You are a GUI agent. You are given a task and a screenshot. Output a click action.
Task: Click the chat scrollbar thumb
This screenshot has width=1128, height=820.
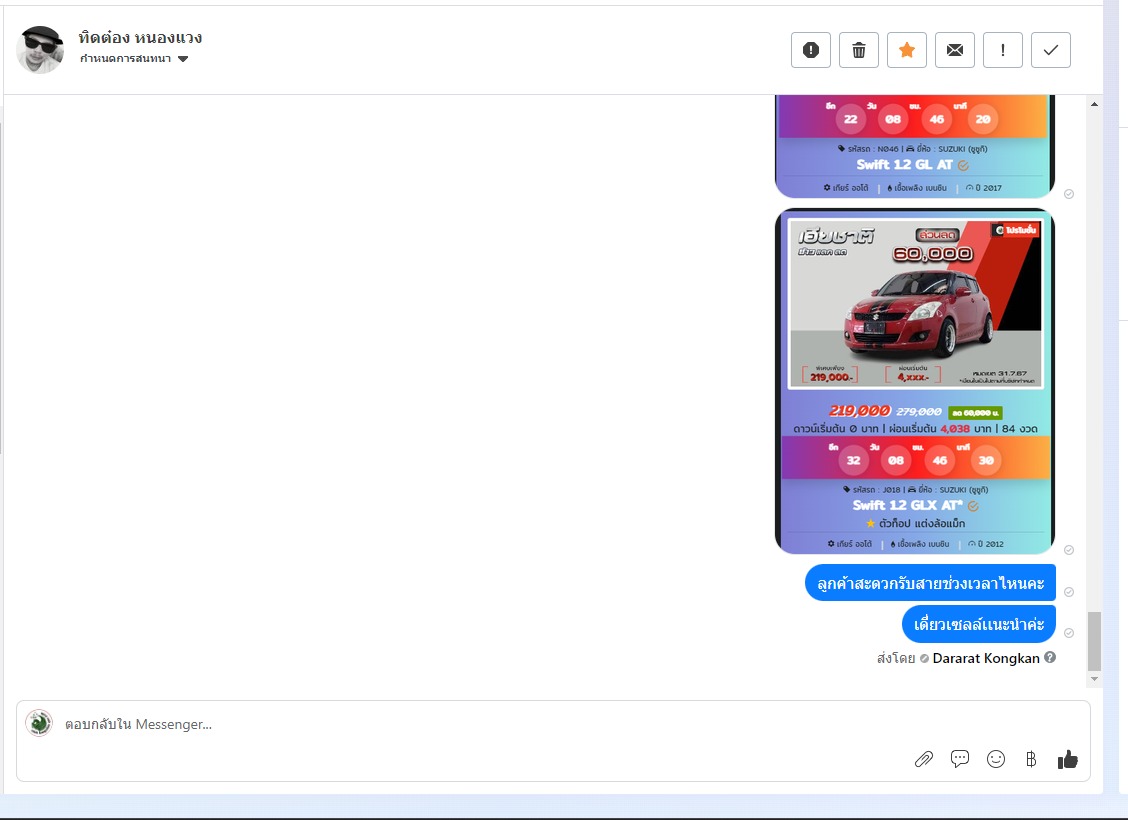1094,641
